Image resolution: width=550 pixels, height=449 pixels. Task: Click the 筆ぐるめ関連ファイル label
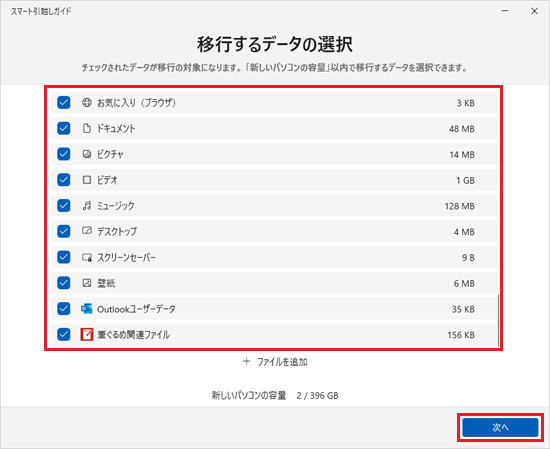134,335
